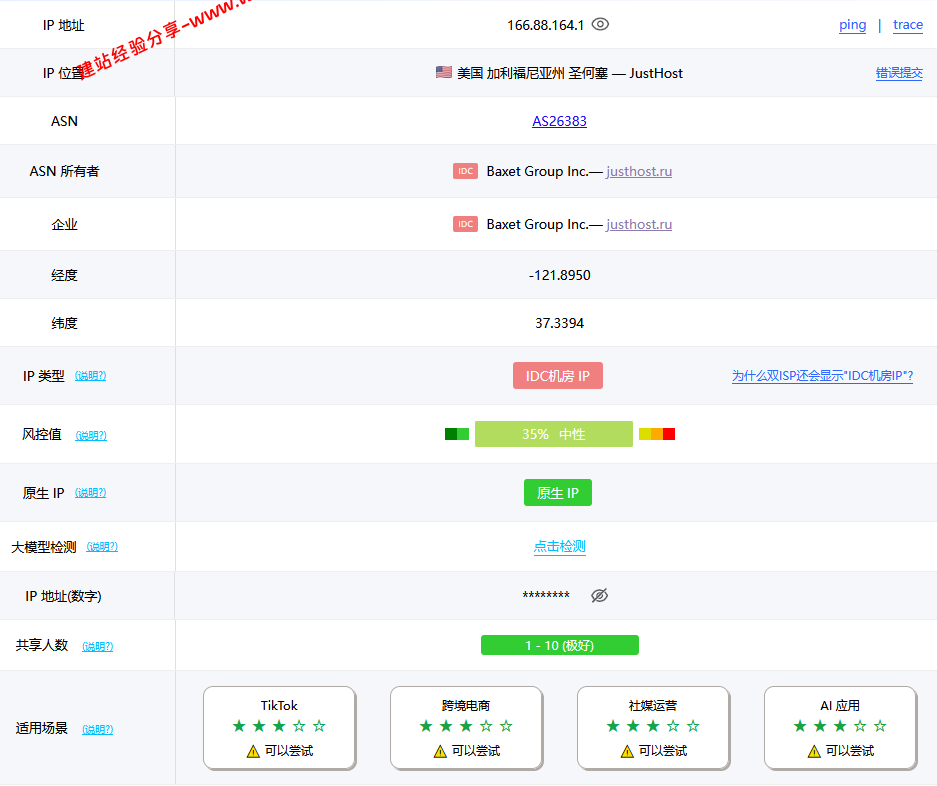937x786 pixels.
Task: Click 说明 link next to 共享人数
Action: coord(97,647)
